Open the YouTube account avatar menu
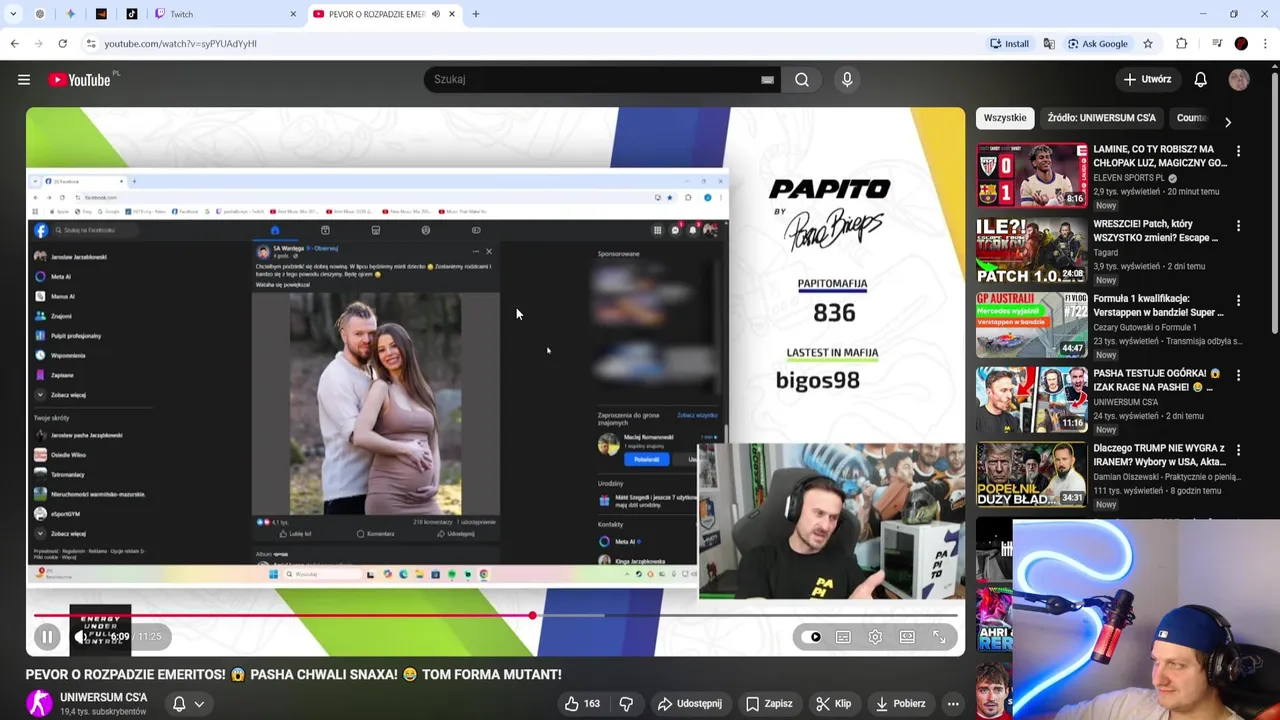Image resolution: width=1280 pixels, height=720 pixels. pyautogui.click(x=1239, y=80)
